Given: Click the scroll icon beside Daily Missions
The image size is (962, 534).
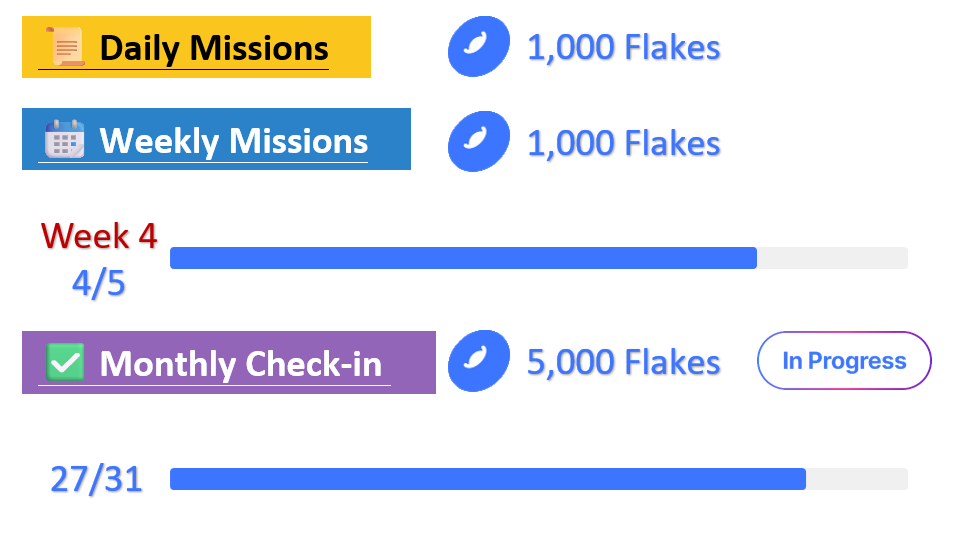Looking at the screenshot, I should pos(67,47).
